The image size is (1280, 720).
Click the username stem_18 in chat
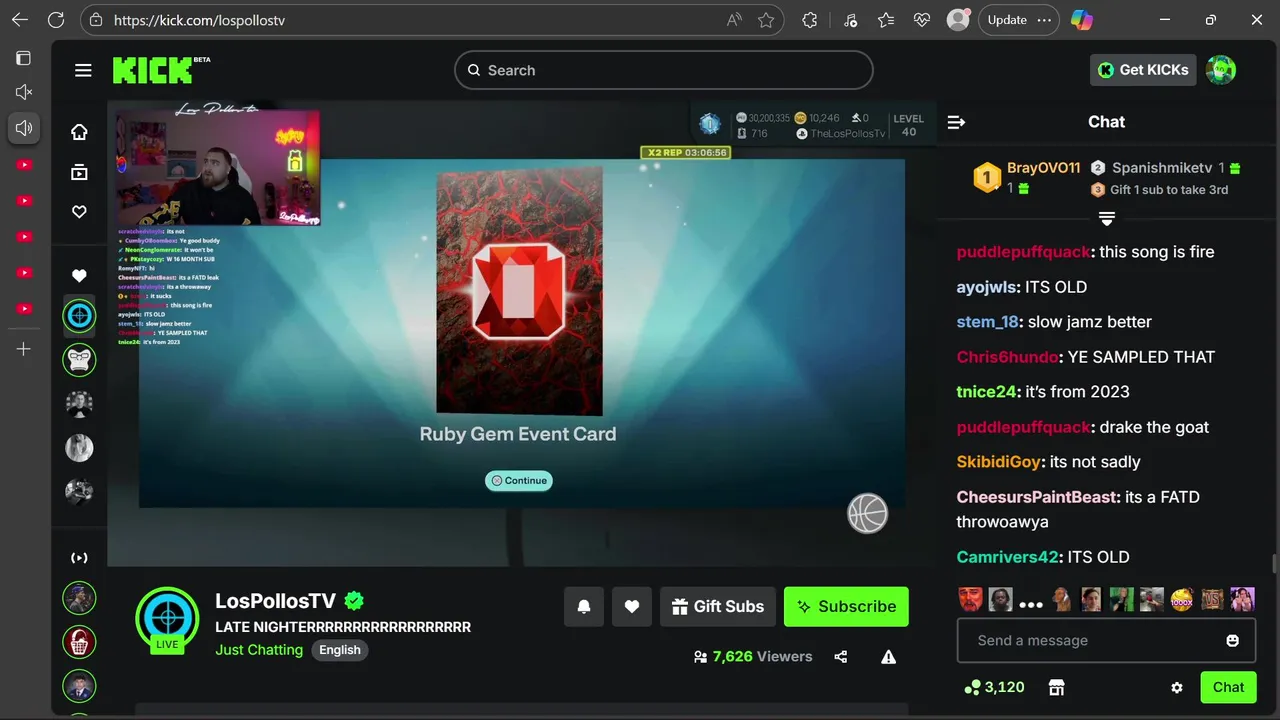pos(987,322)
